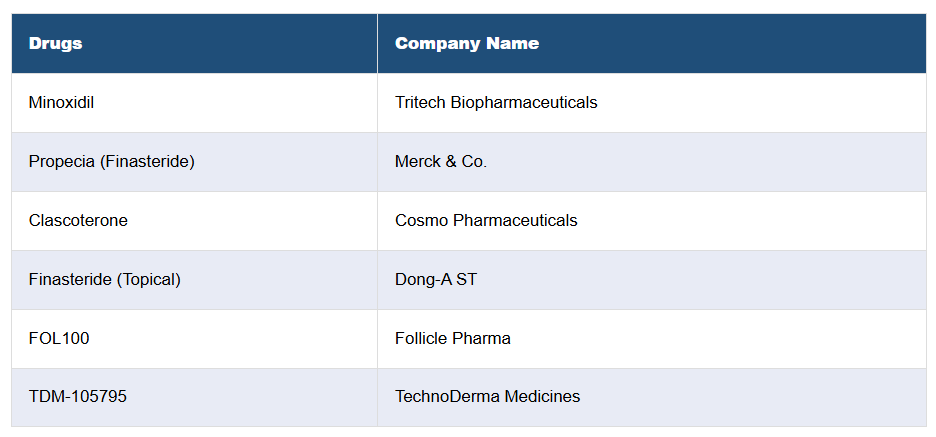Click the Merck & Co. company cell
The width and height of the screenshot is (936, 437).
(441, 161)
